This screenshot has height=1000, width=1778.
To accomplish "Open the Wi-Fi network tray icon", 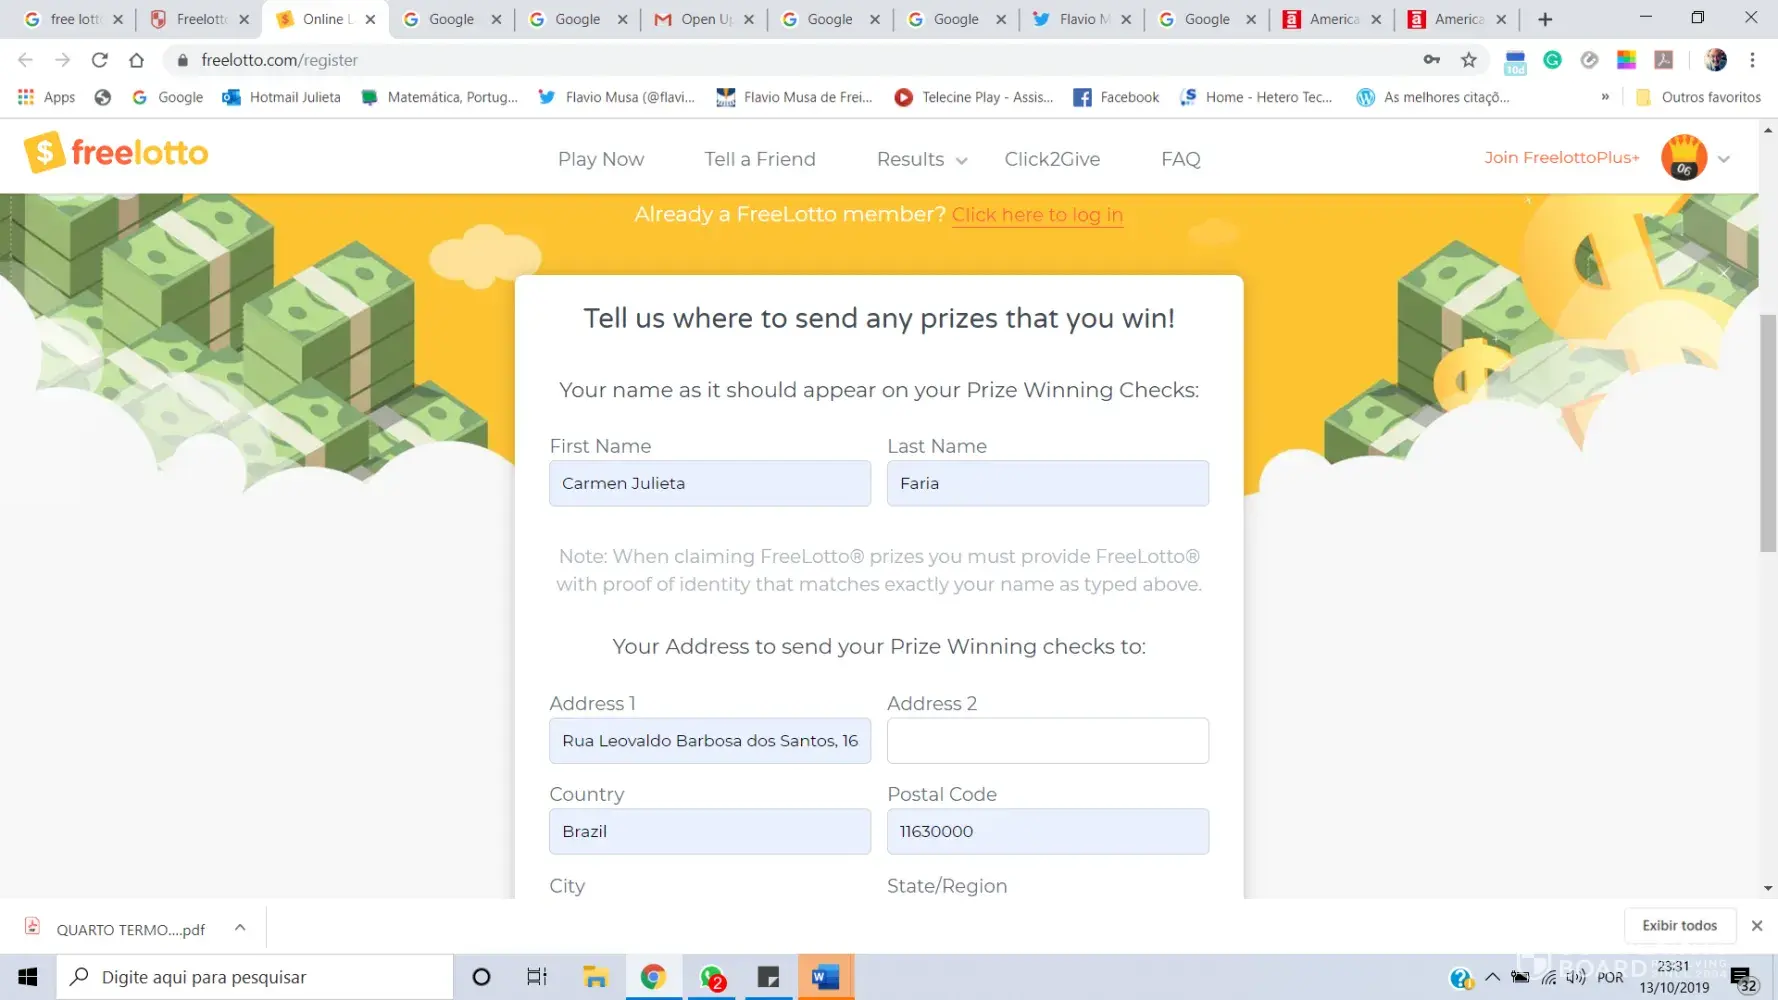I will (1549, 977).
